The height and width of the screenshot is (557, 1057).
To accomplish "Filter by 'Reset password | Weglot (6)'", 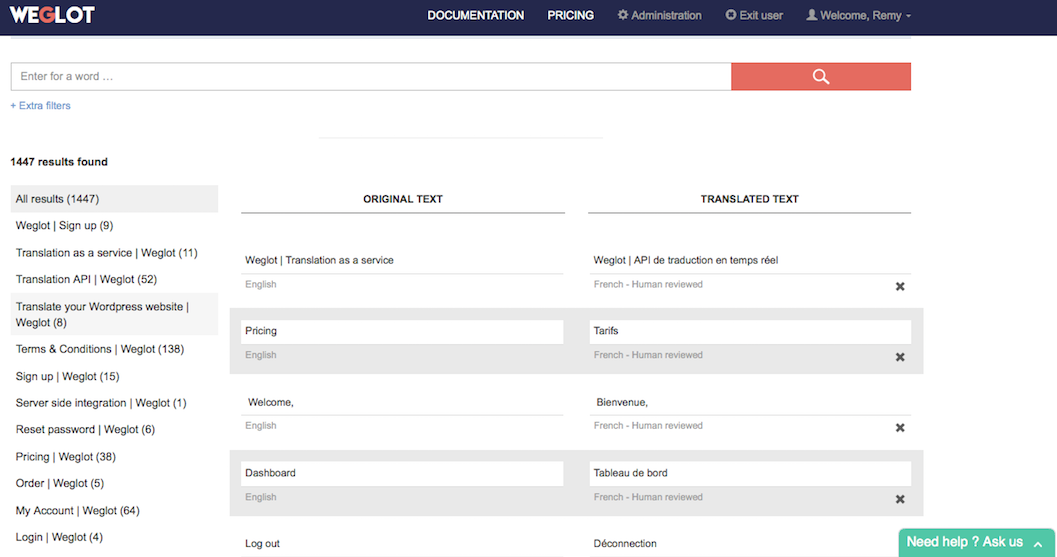I will pos(85,430).
